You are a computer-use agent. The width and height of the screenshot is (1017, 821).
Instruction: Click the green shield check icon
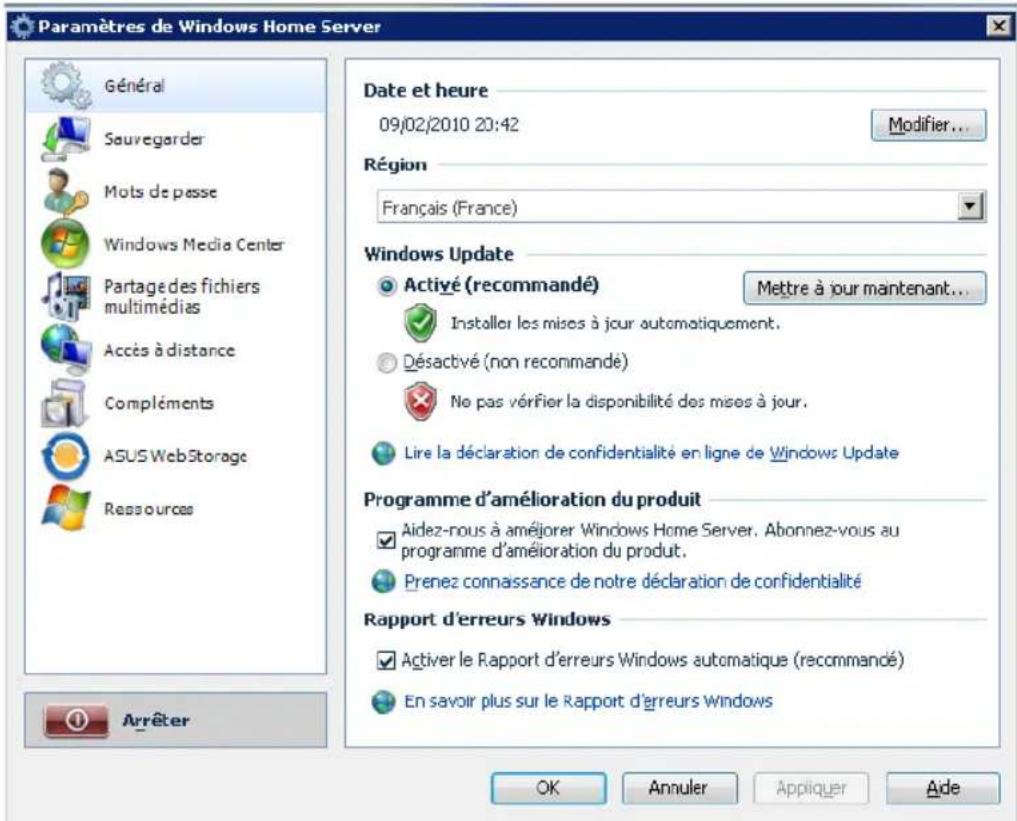pos(420,324)
